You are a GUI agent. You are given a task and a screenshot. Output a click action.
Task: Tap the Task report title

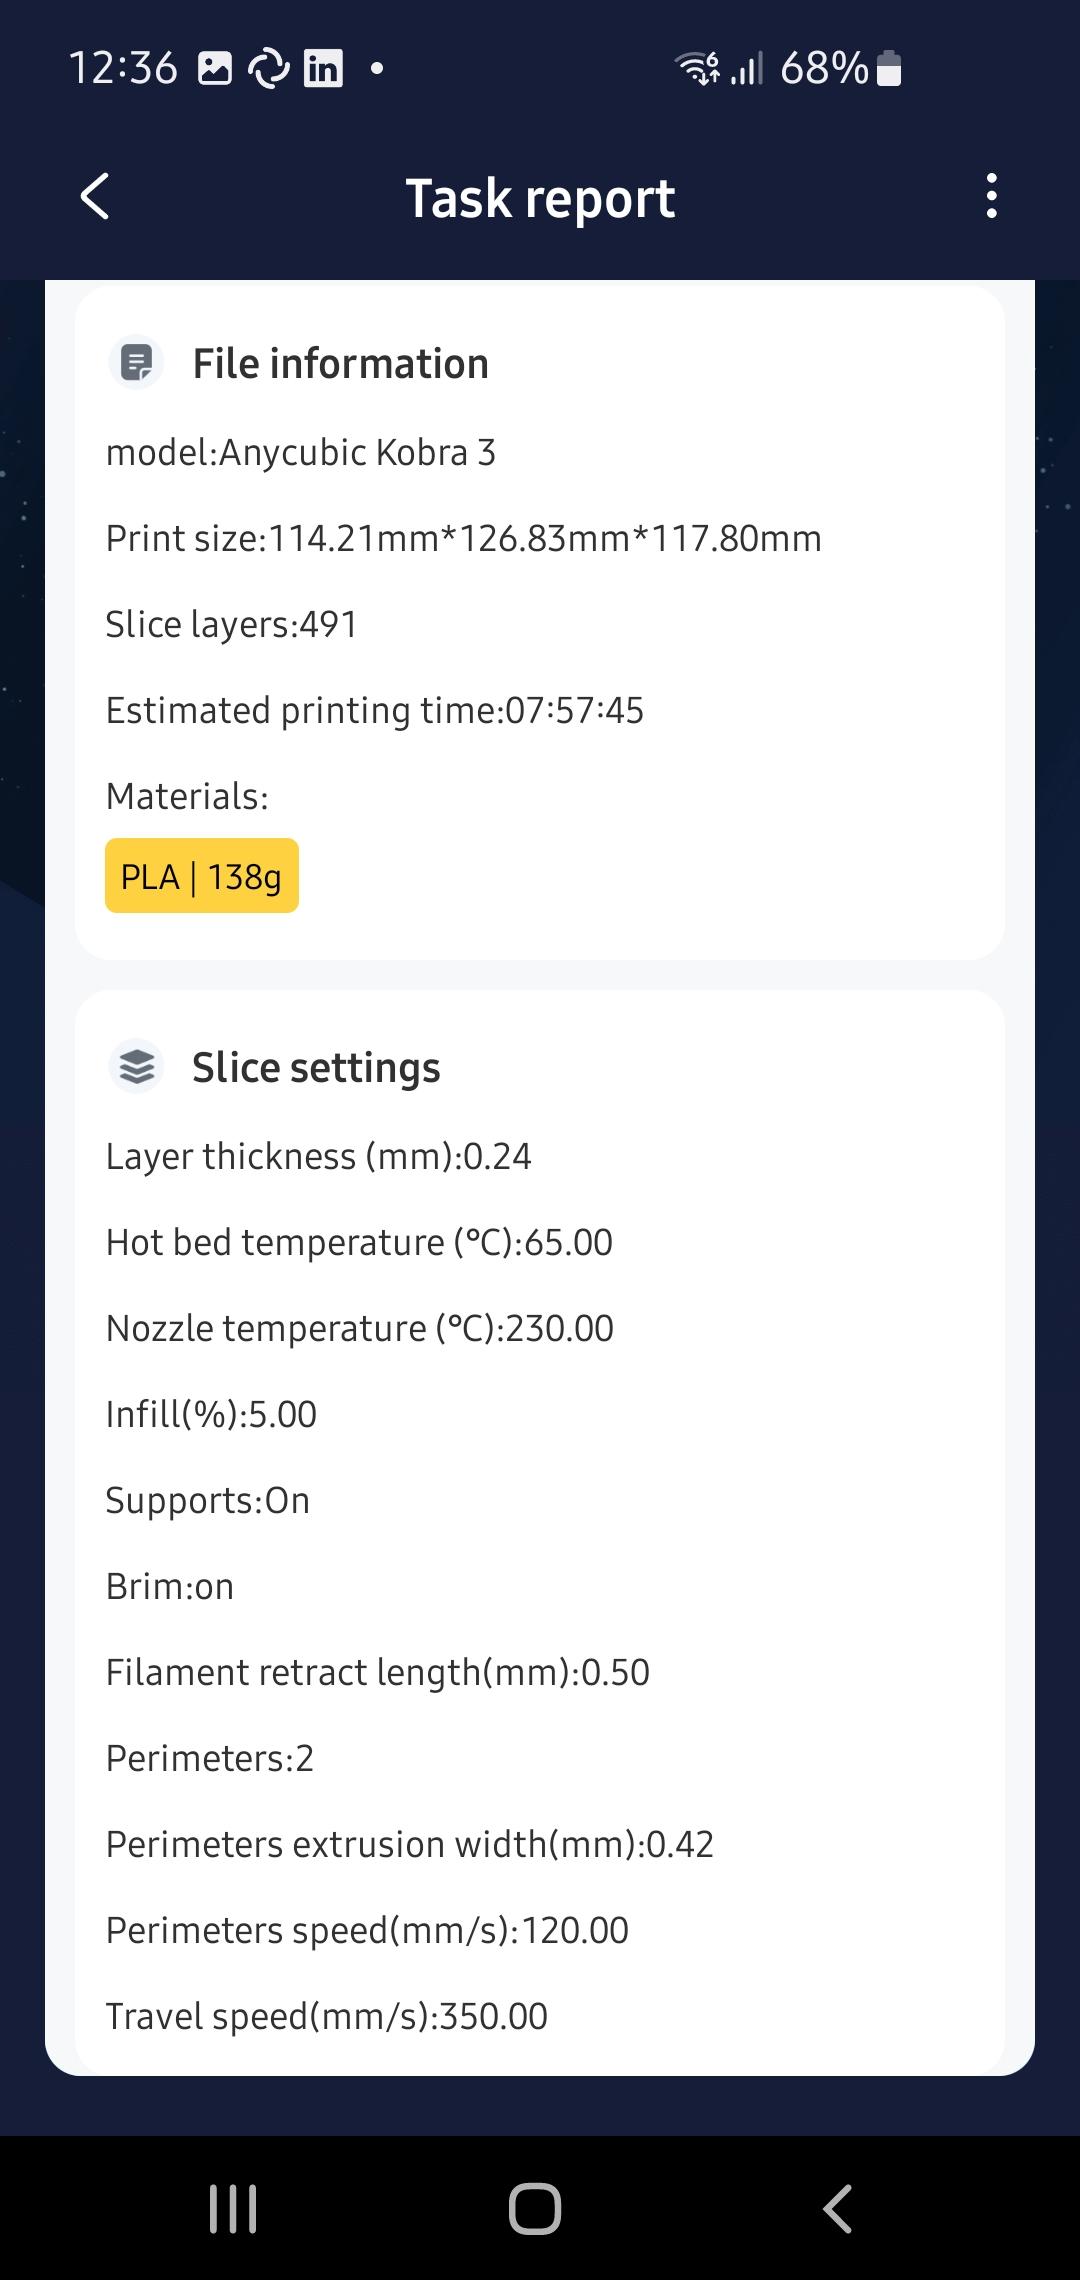[x=540, y=198]
